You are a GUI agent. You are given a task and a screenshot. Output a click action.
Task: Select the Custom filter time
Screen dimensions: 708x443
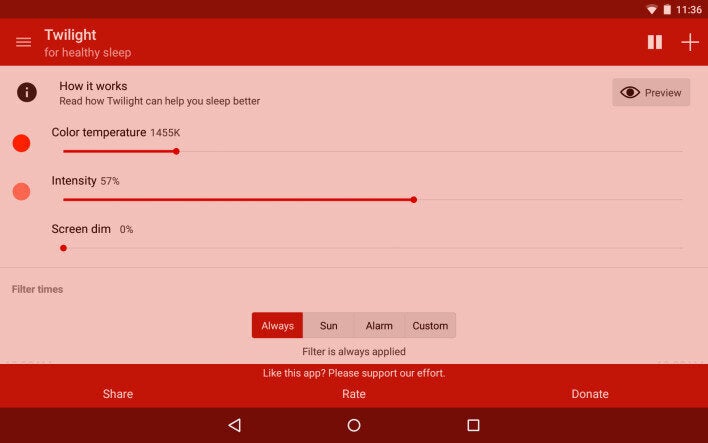pyautogui.click(x=430, y=325)
